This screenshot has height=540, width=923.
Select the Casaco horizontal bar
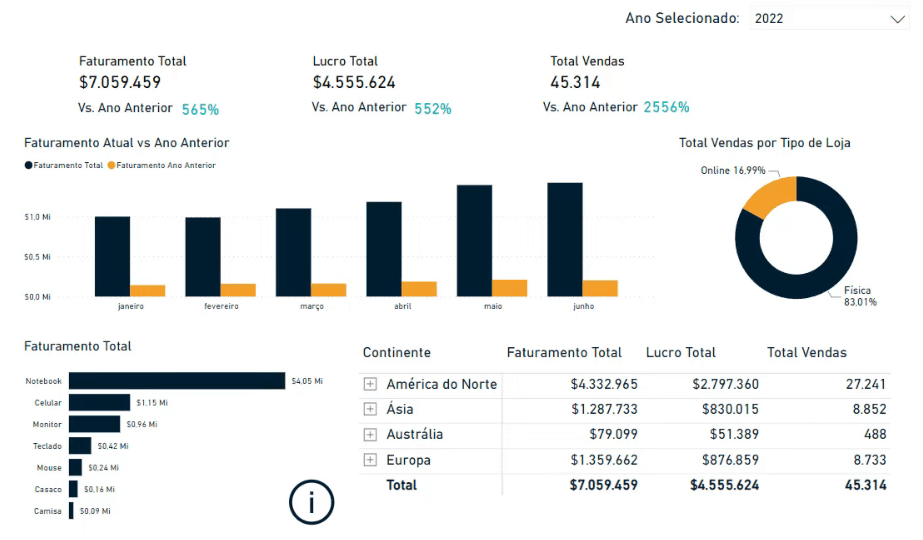[73, 489]
